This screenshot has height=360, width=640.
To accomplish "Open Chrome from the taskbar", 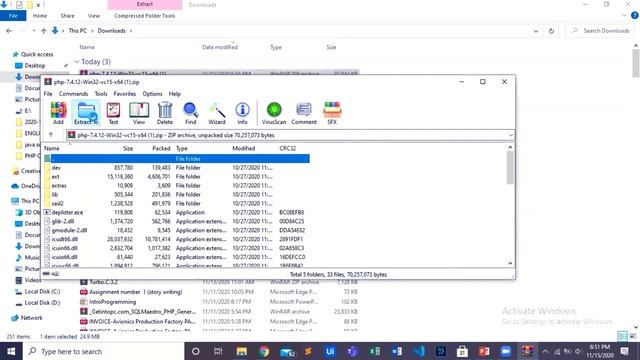I will pyautogui.click(x=264, y=351).
